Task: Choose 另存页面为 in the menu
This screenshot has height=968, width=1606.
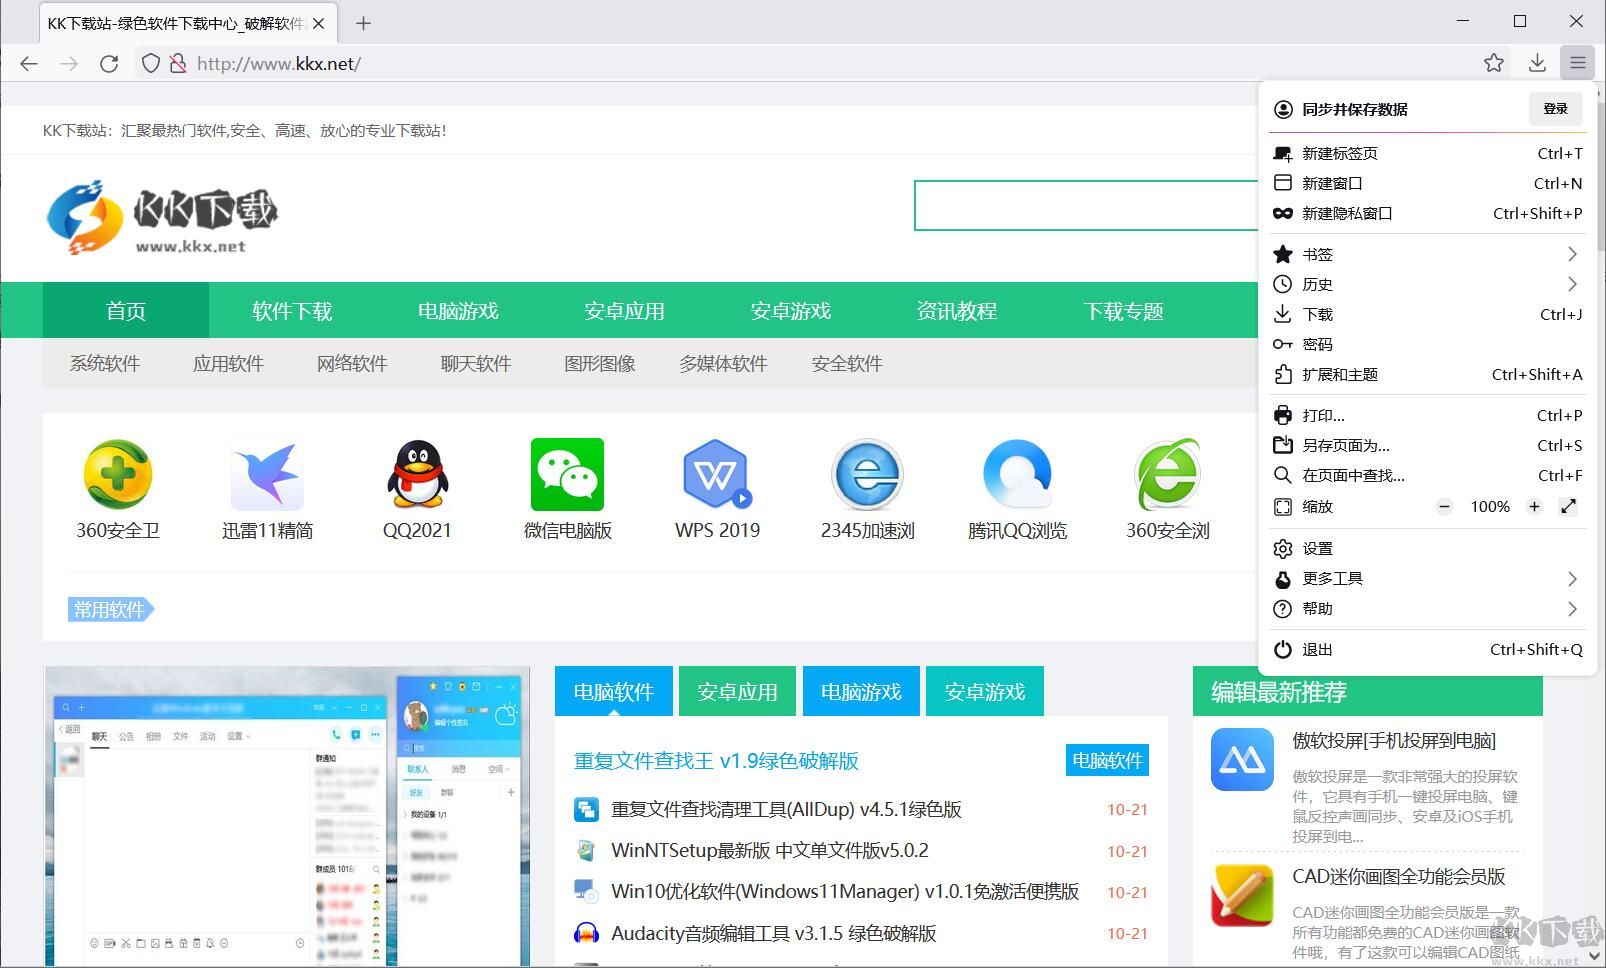Action: tap(1427, 445)
